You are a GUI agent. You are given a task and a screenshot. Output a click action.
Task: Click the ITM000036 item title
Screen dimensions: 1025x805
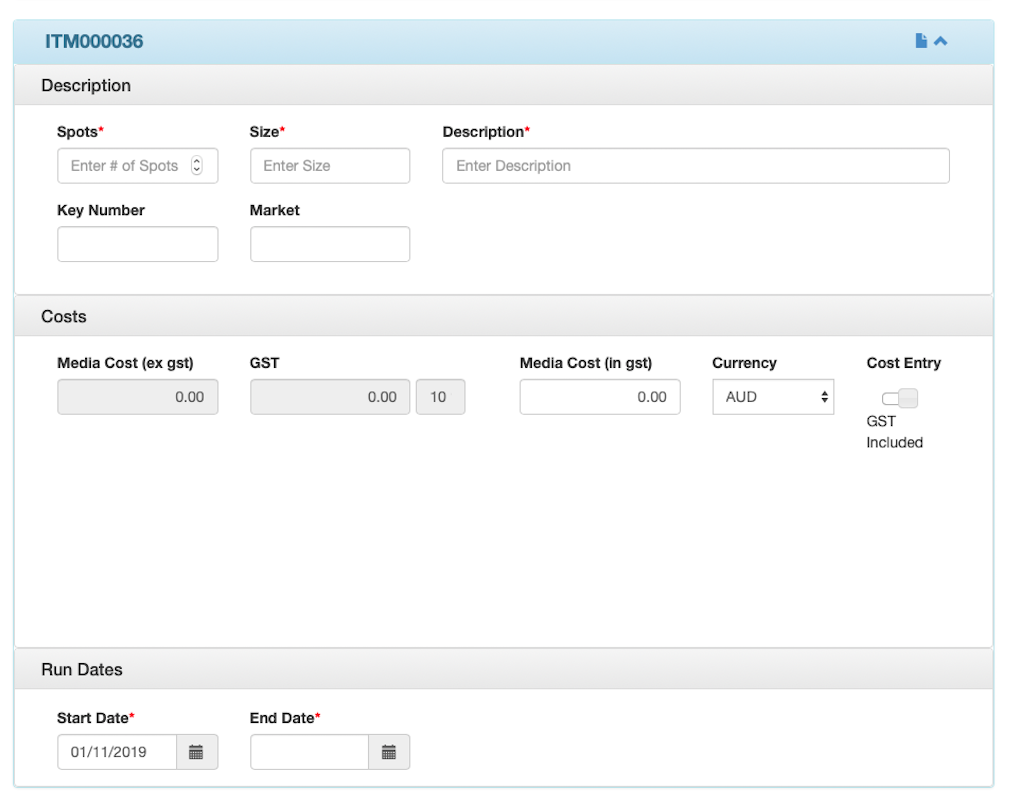coord(94,41)
